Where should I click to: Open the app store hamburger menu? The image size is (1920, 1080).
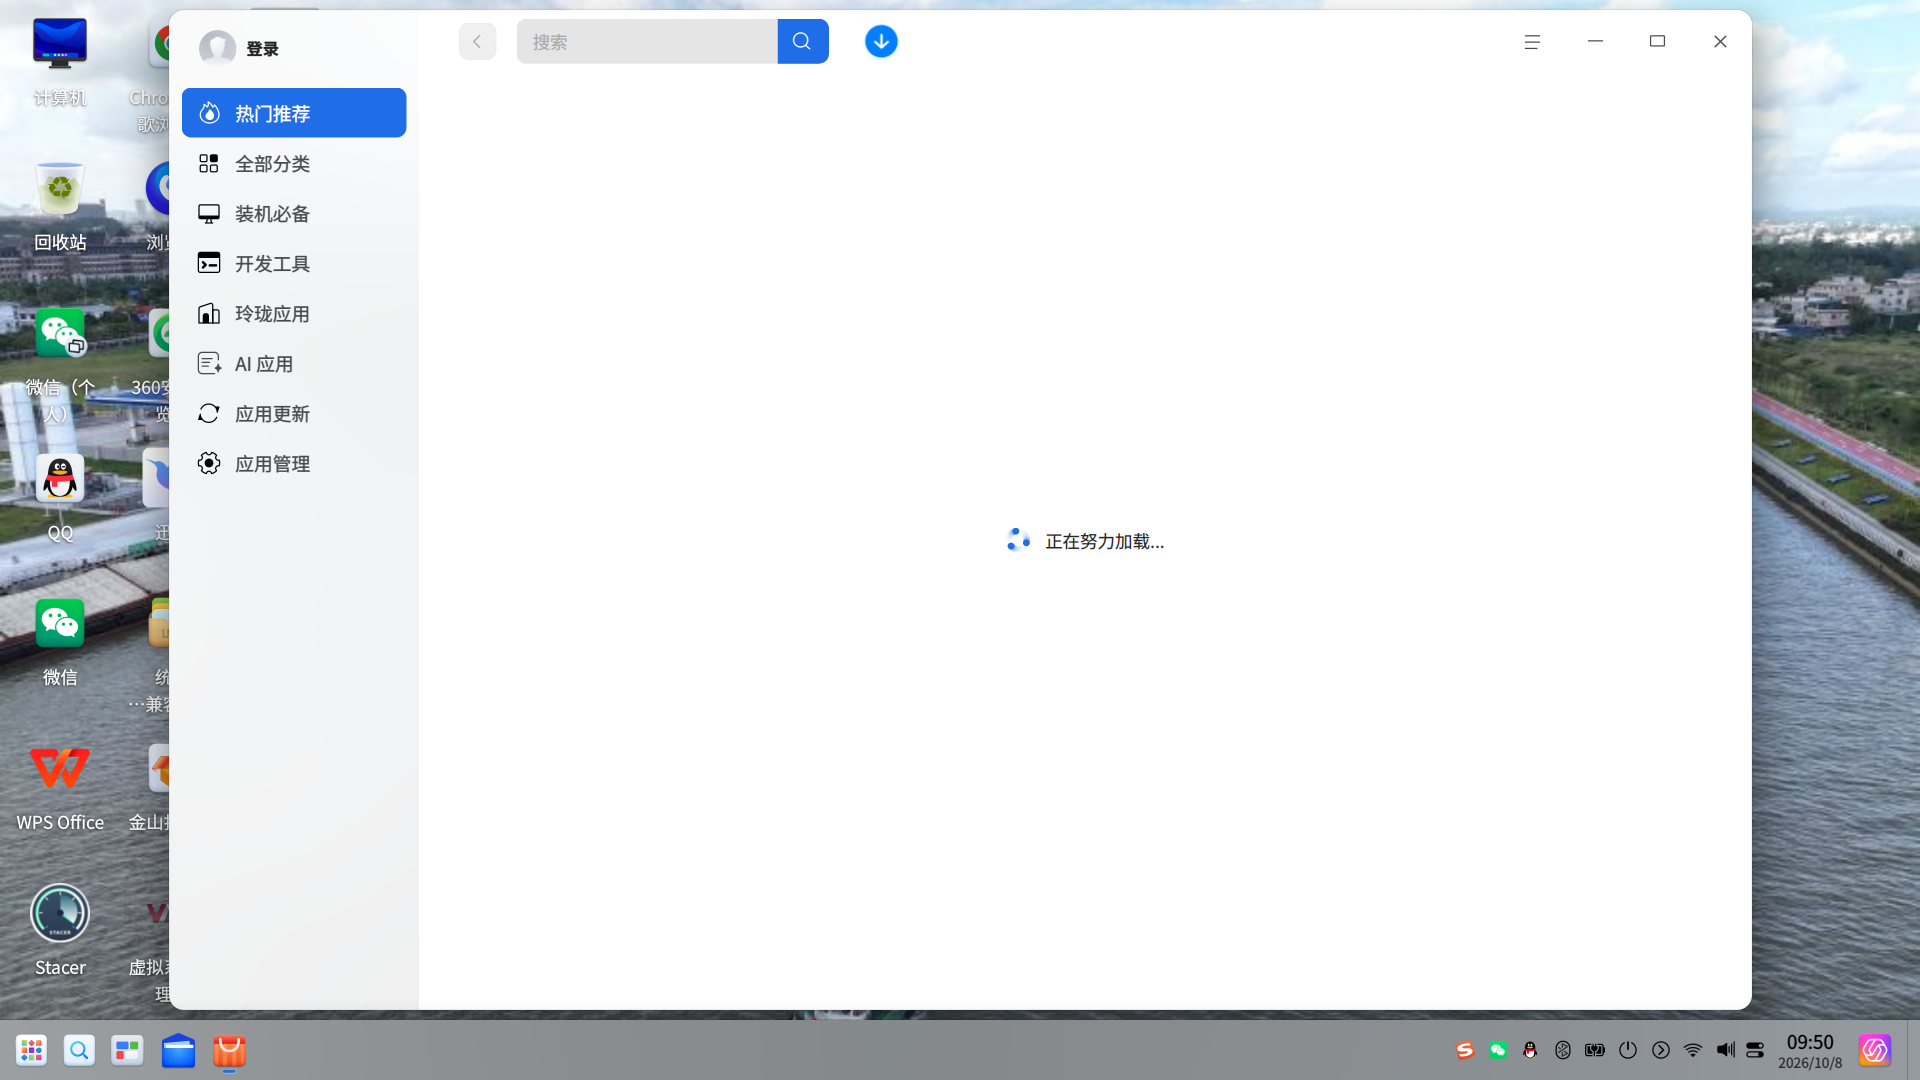pos(1532,41)
